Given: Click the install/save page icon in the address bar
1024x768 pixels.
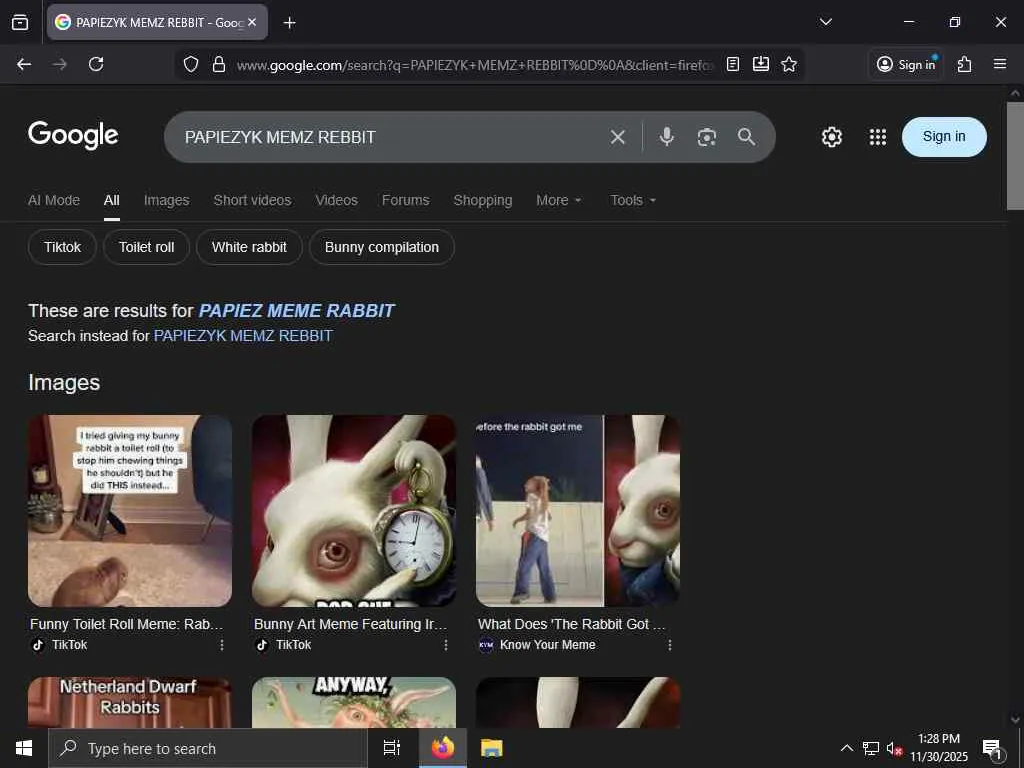Looking at the screenshot, I should coord(761,64).
